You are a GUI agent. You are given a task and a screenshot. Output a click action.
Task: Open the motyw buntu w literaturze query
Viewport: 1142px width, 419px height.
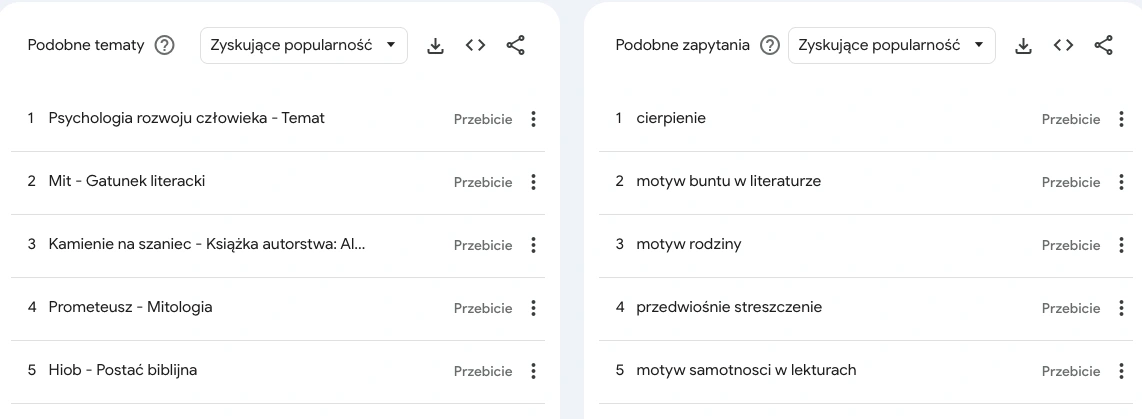(x=728, y=181)
